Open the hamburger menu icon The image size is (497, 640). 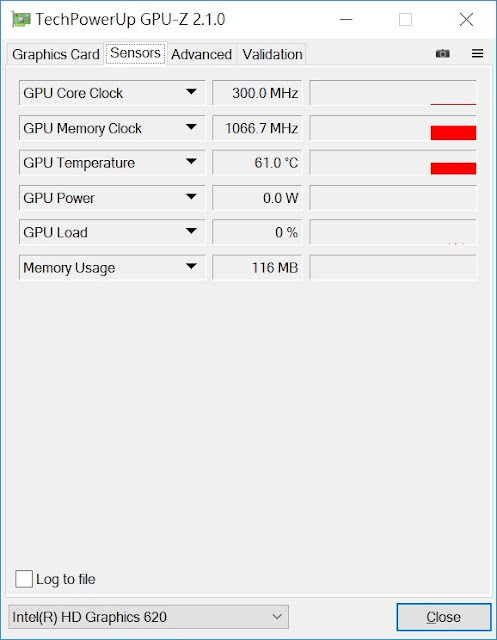tap(477, 53)
